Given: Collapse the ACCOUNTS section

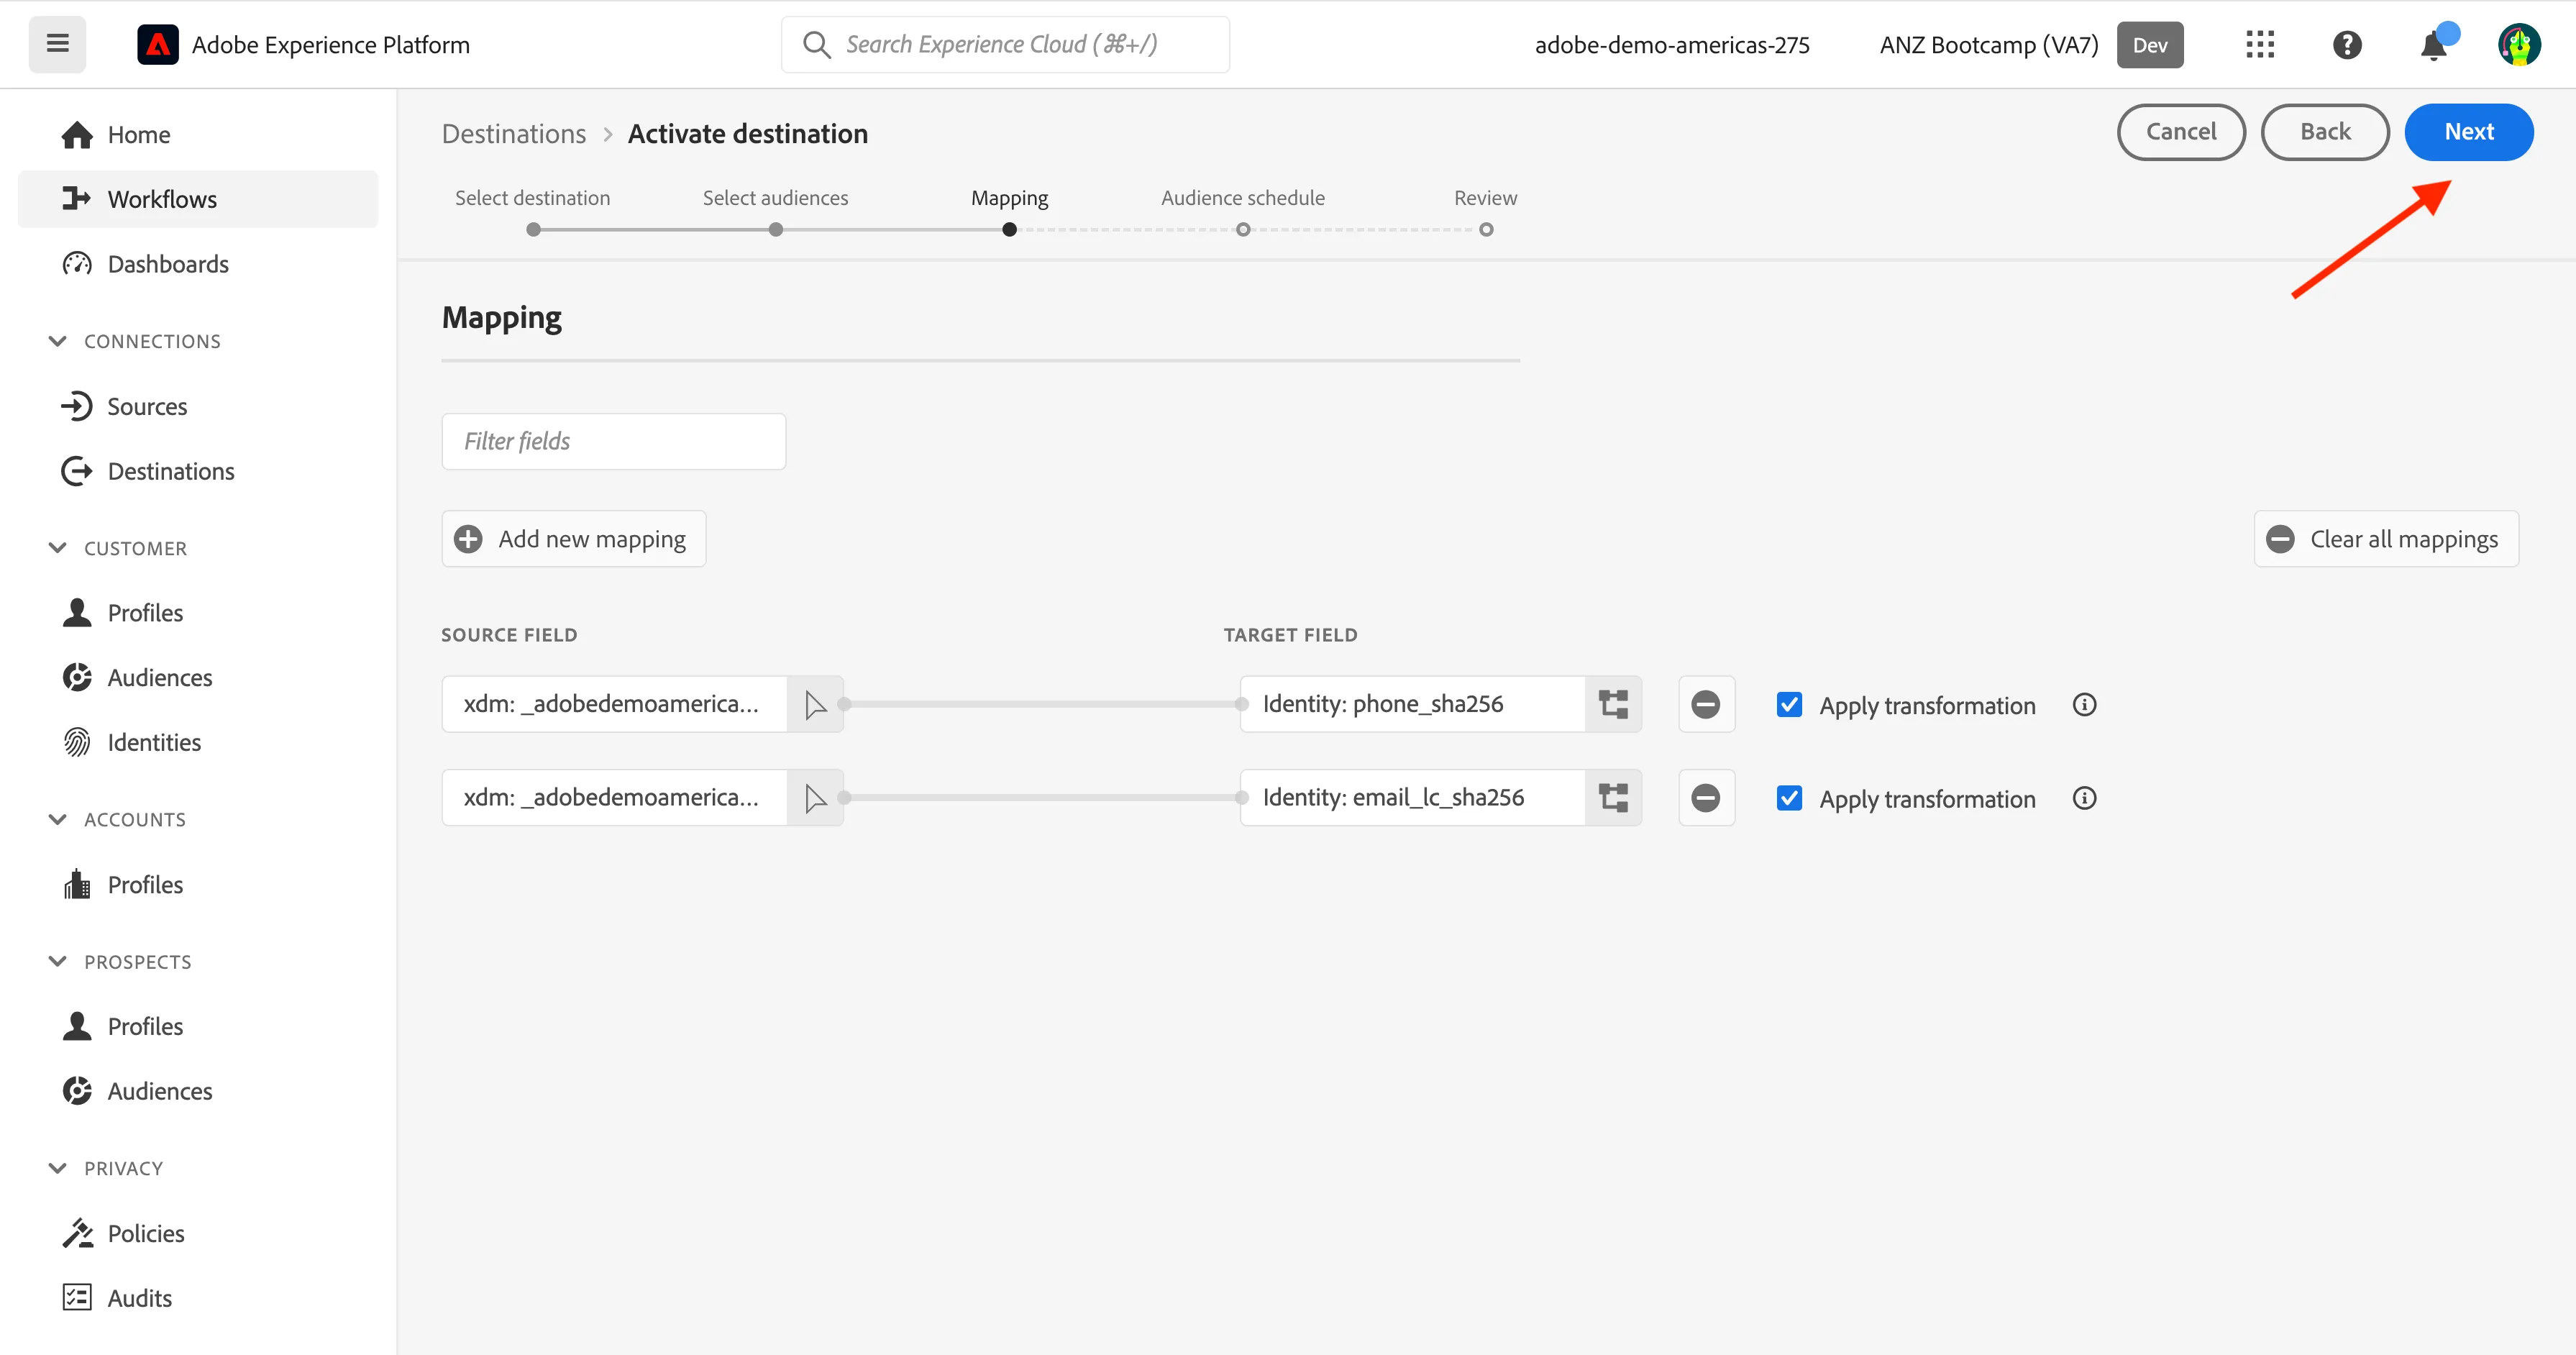Looking at the screenshot, I should pyautogui.click(x=58, y=819).
